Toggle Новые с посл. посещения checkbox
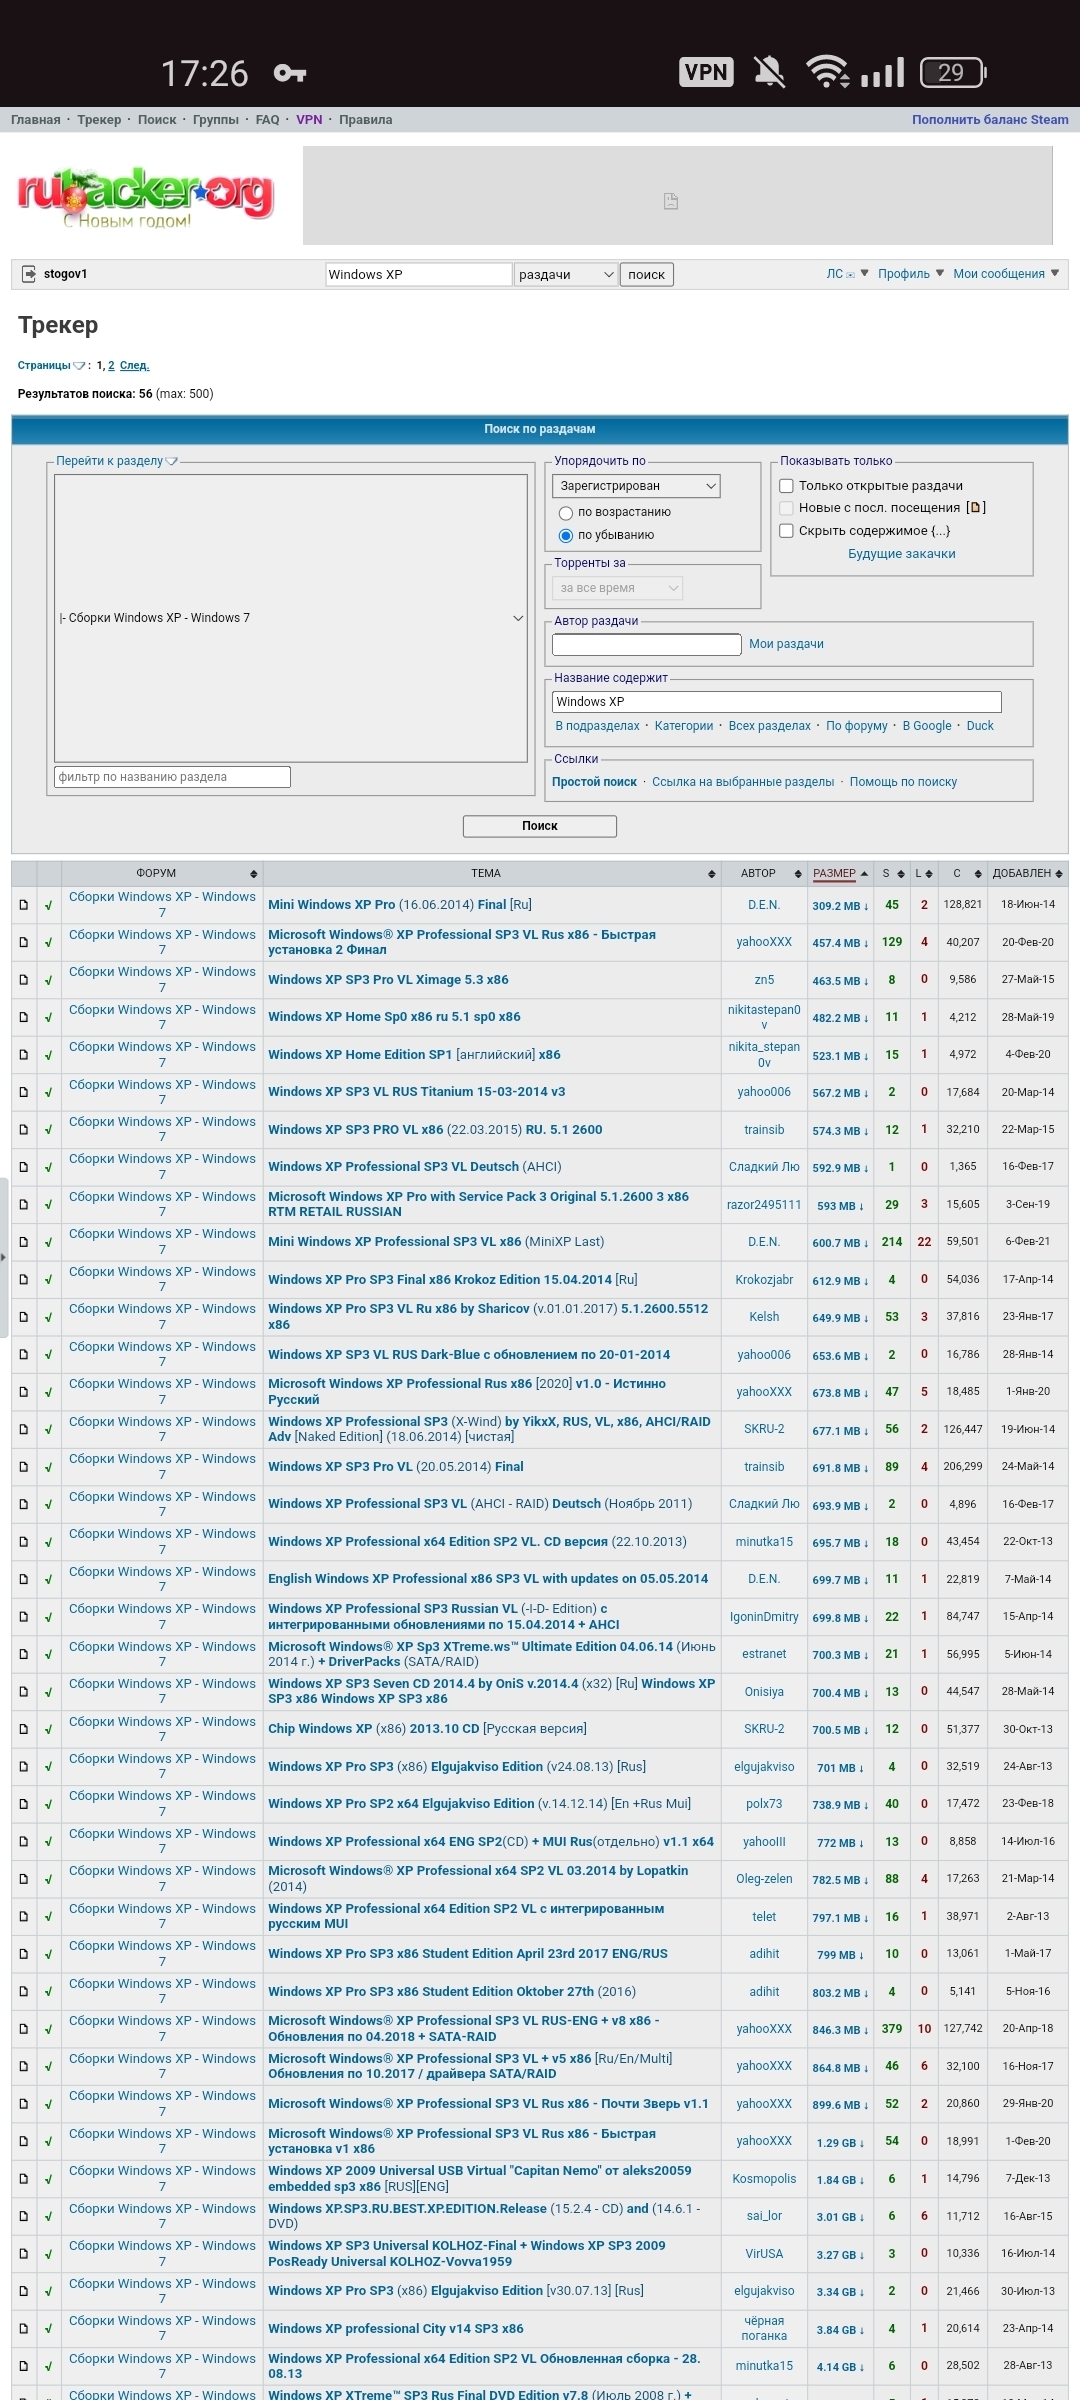The image size is (1080, 2400). [786, 508]
